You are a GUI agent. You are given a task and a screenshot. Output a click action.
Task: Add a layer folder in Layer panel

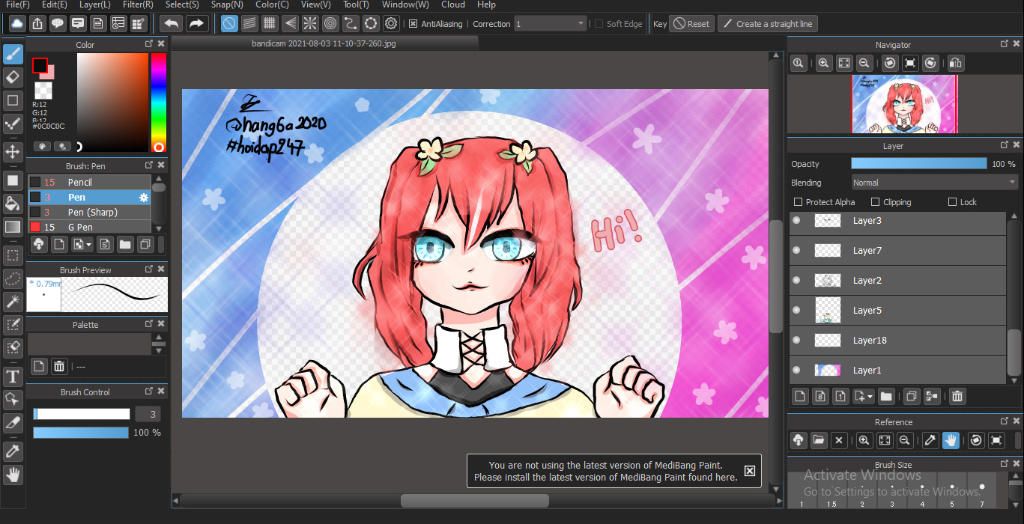pos(886,396)
